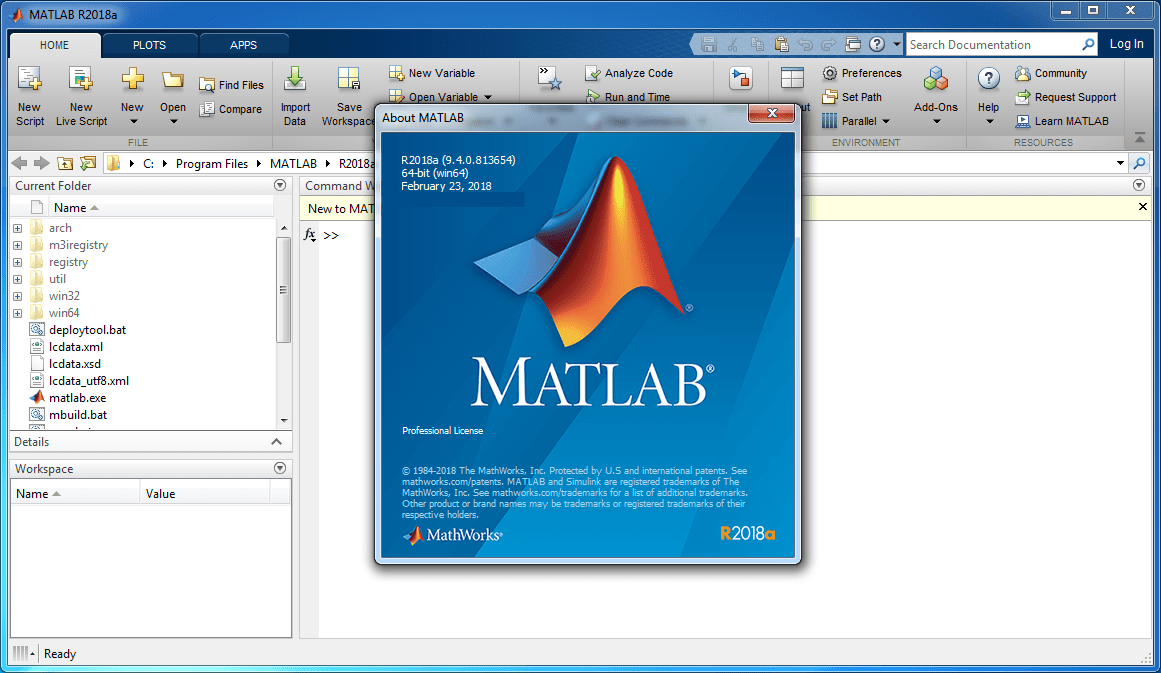
Task: Click Learn MATLAB
Action: click(x=1062, y=121)
